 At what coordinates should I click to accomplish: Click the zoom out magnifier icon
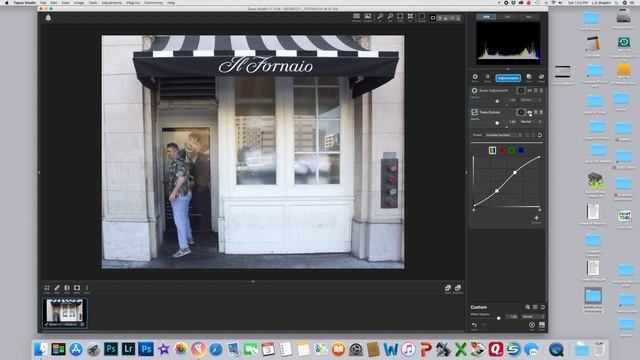pos(390,17)
